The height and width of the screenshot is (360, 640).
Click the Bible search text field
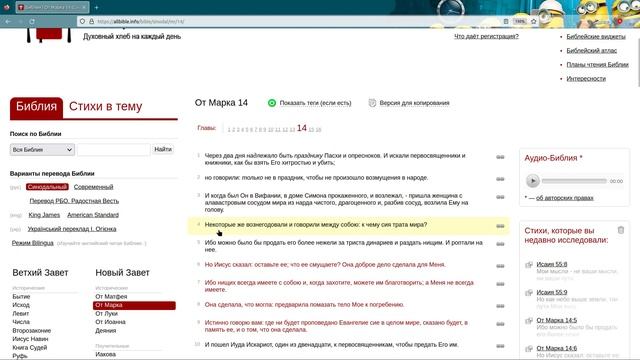click(113, 150)
